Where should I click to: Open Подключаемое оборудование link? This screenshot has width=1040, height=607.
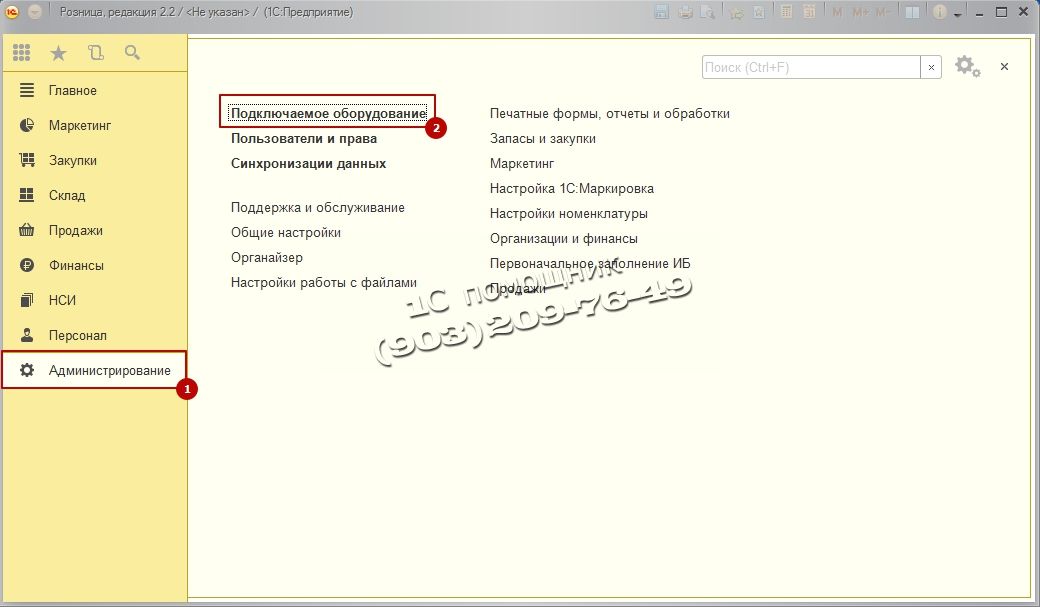pyautogui.click(x=328, y=114)
